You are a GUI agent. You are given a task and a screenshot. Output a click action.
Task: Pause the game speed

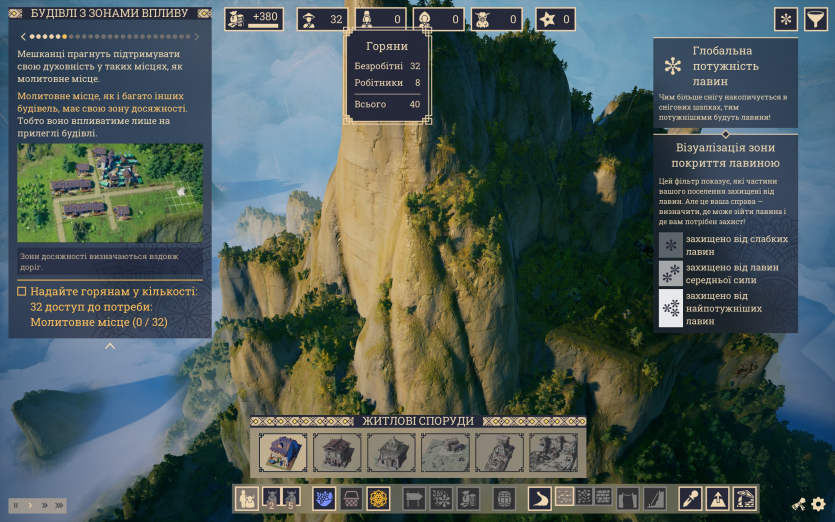tap(16, 506)
